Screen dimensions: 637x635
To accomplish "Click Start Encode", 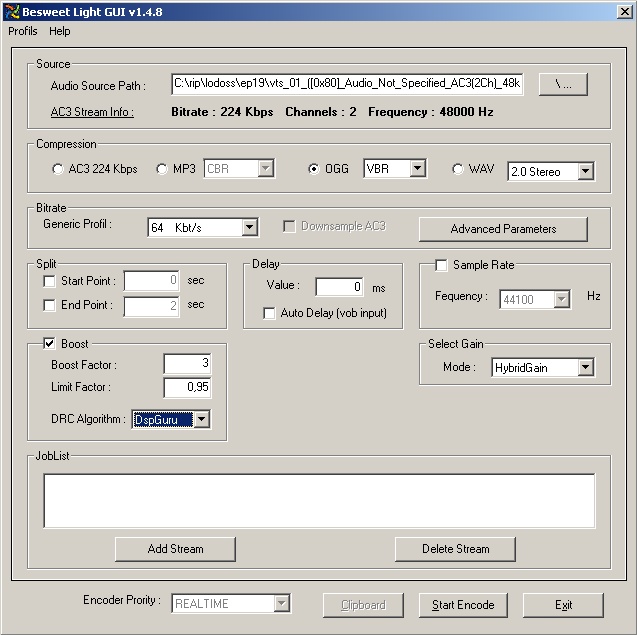I will (x=463, y=605).
